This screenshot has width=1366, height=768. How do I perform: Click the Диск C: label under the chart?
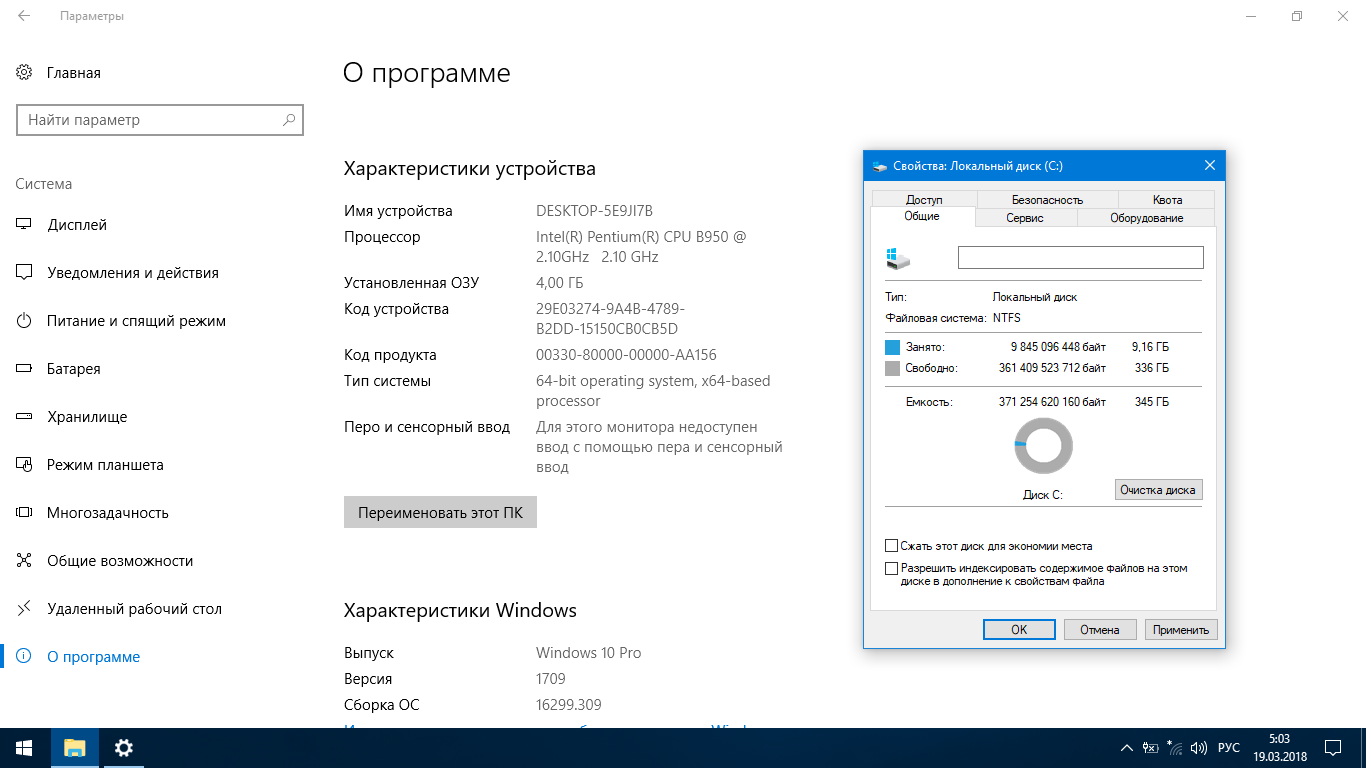coord(1042,494)
